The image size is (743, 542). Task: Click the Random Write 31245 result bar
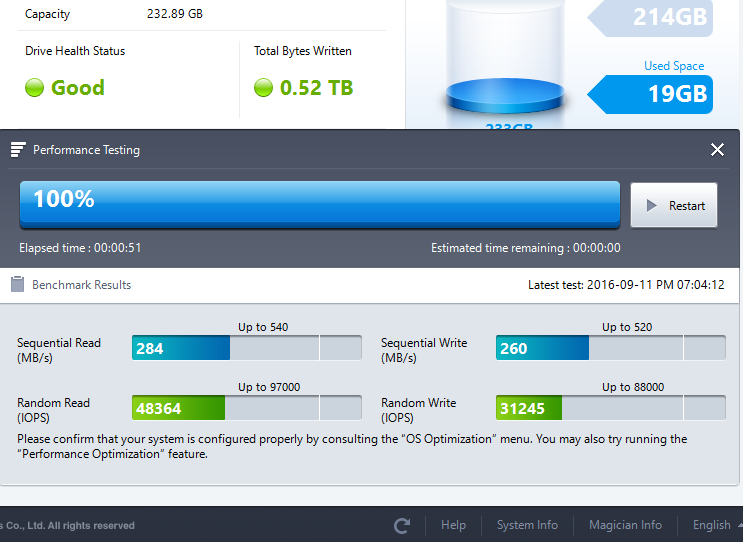(x=610, y=407)
